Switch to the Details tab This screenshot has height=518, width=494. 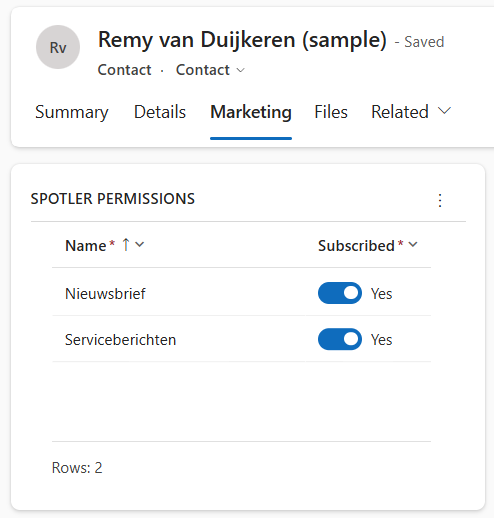pyautogui.click(x=160, y=112)
